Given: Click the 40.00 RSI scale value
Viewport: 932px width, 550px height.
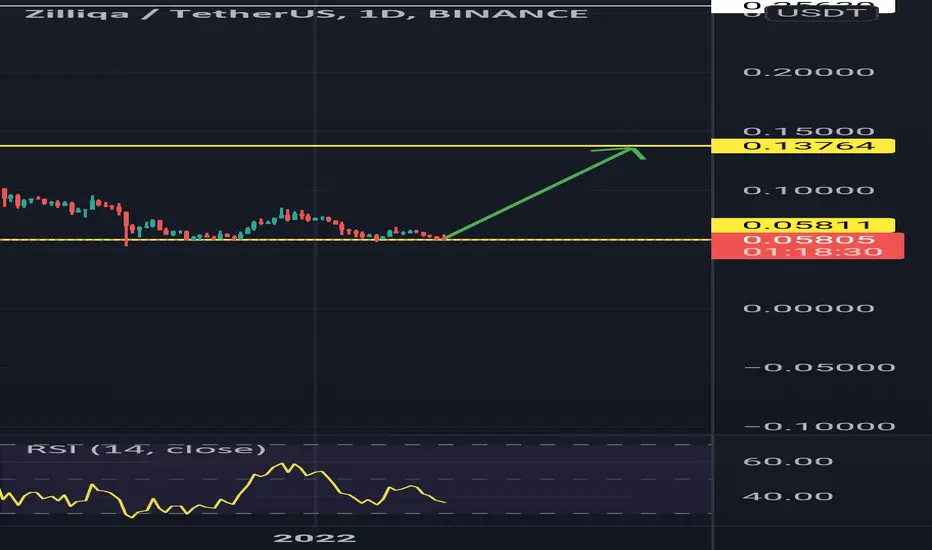Looking at the screenshot, I should point(788,496).
